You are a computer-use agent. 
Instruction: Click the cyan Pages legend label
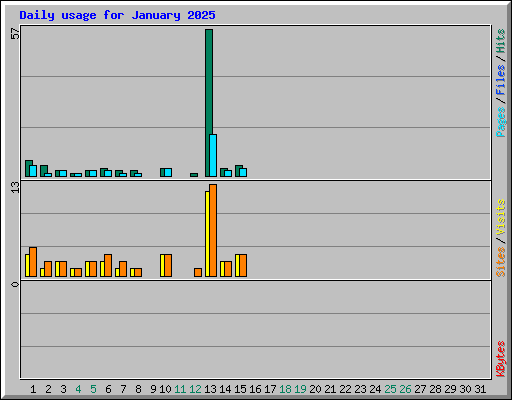click(x=500, y=122)
